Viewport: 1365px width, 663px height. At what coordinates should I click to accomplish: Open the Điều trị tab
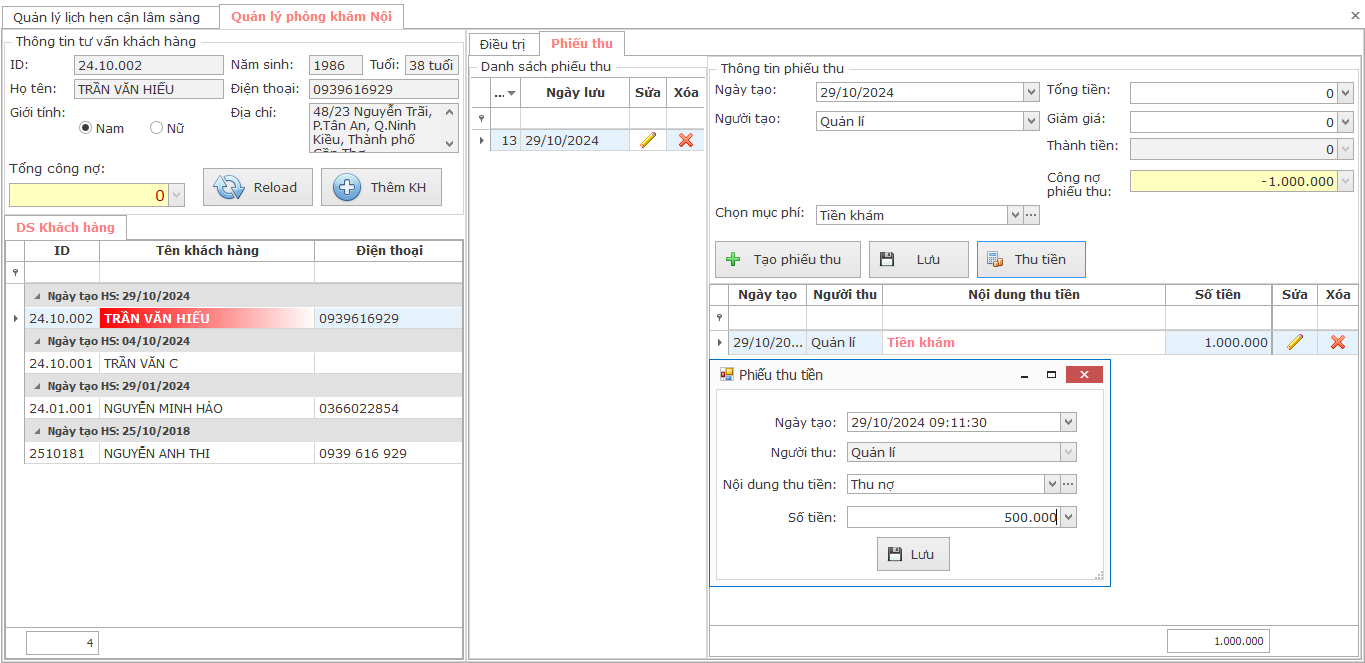coord(502,44)
